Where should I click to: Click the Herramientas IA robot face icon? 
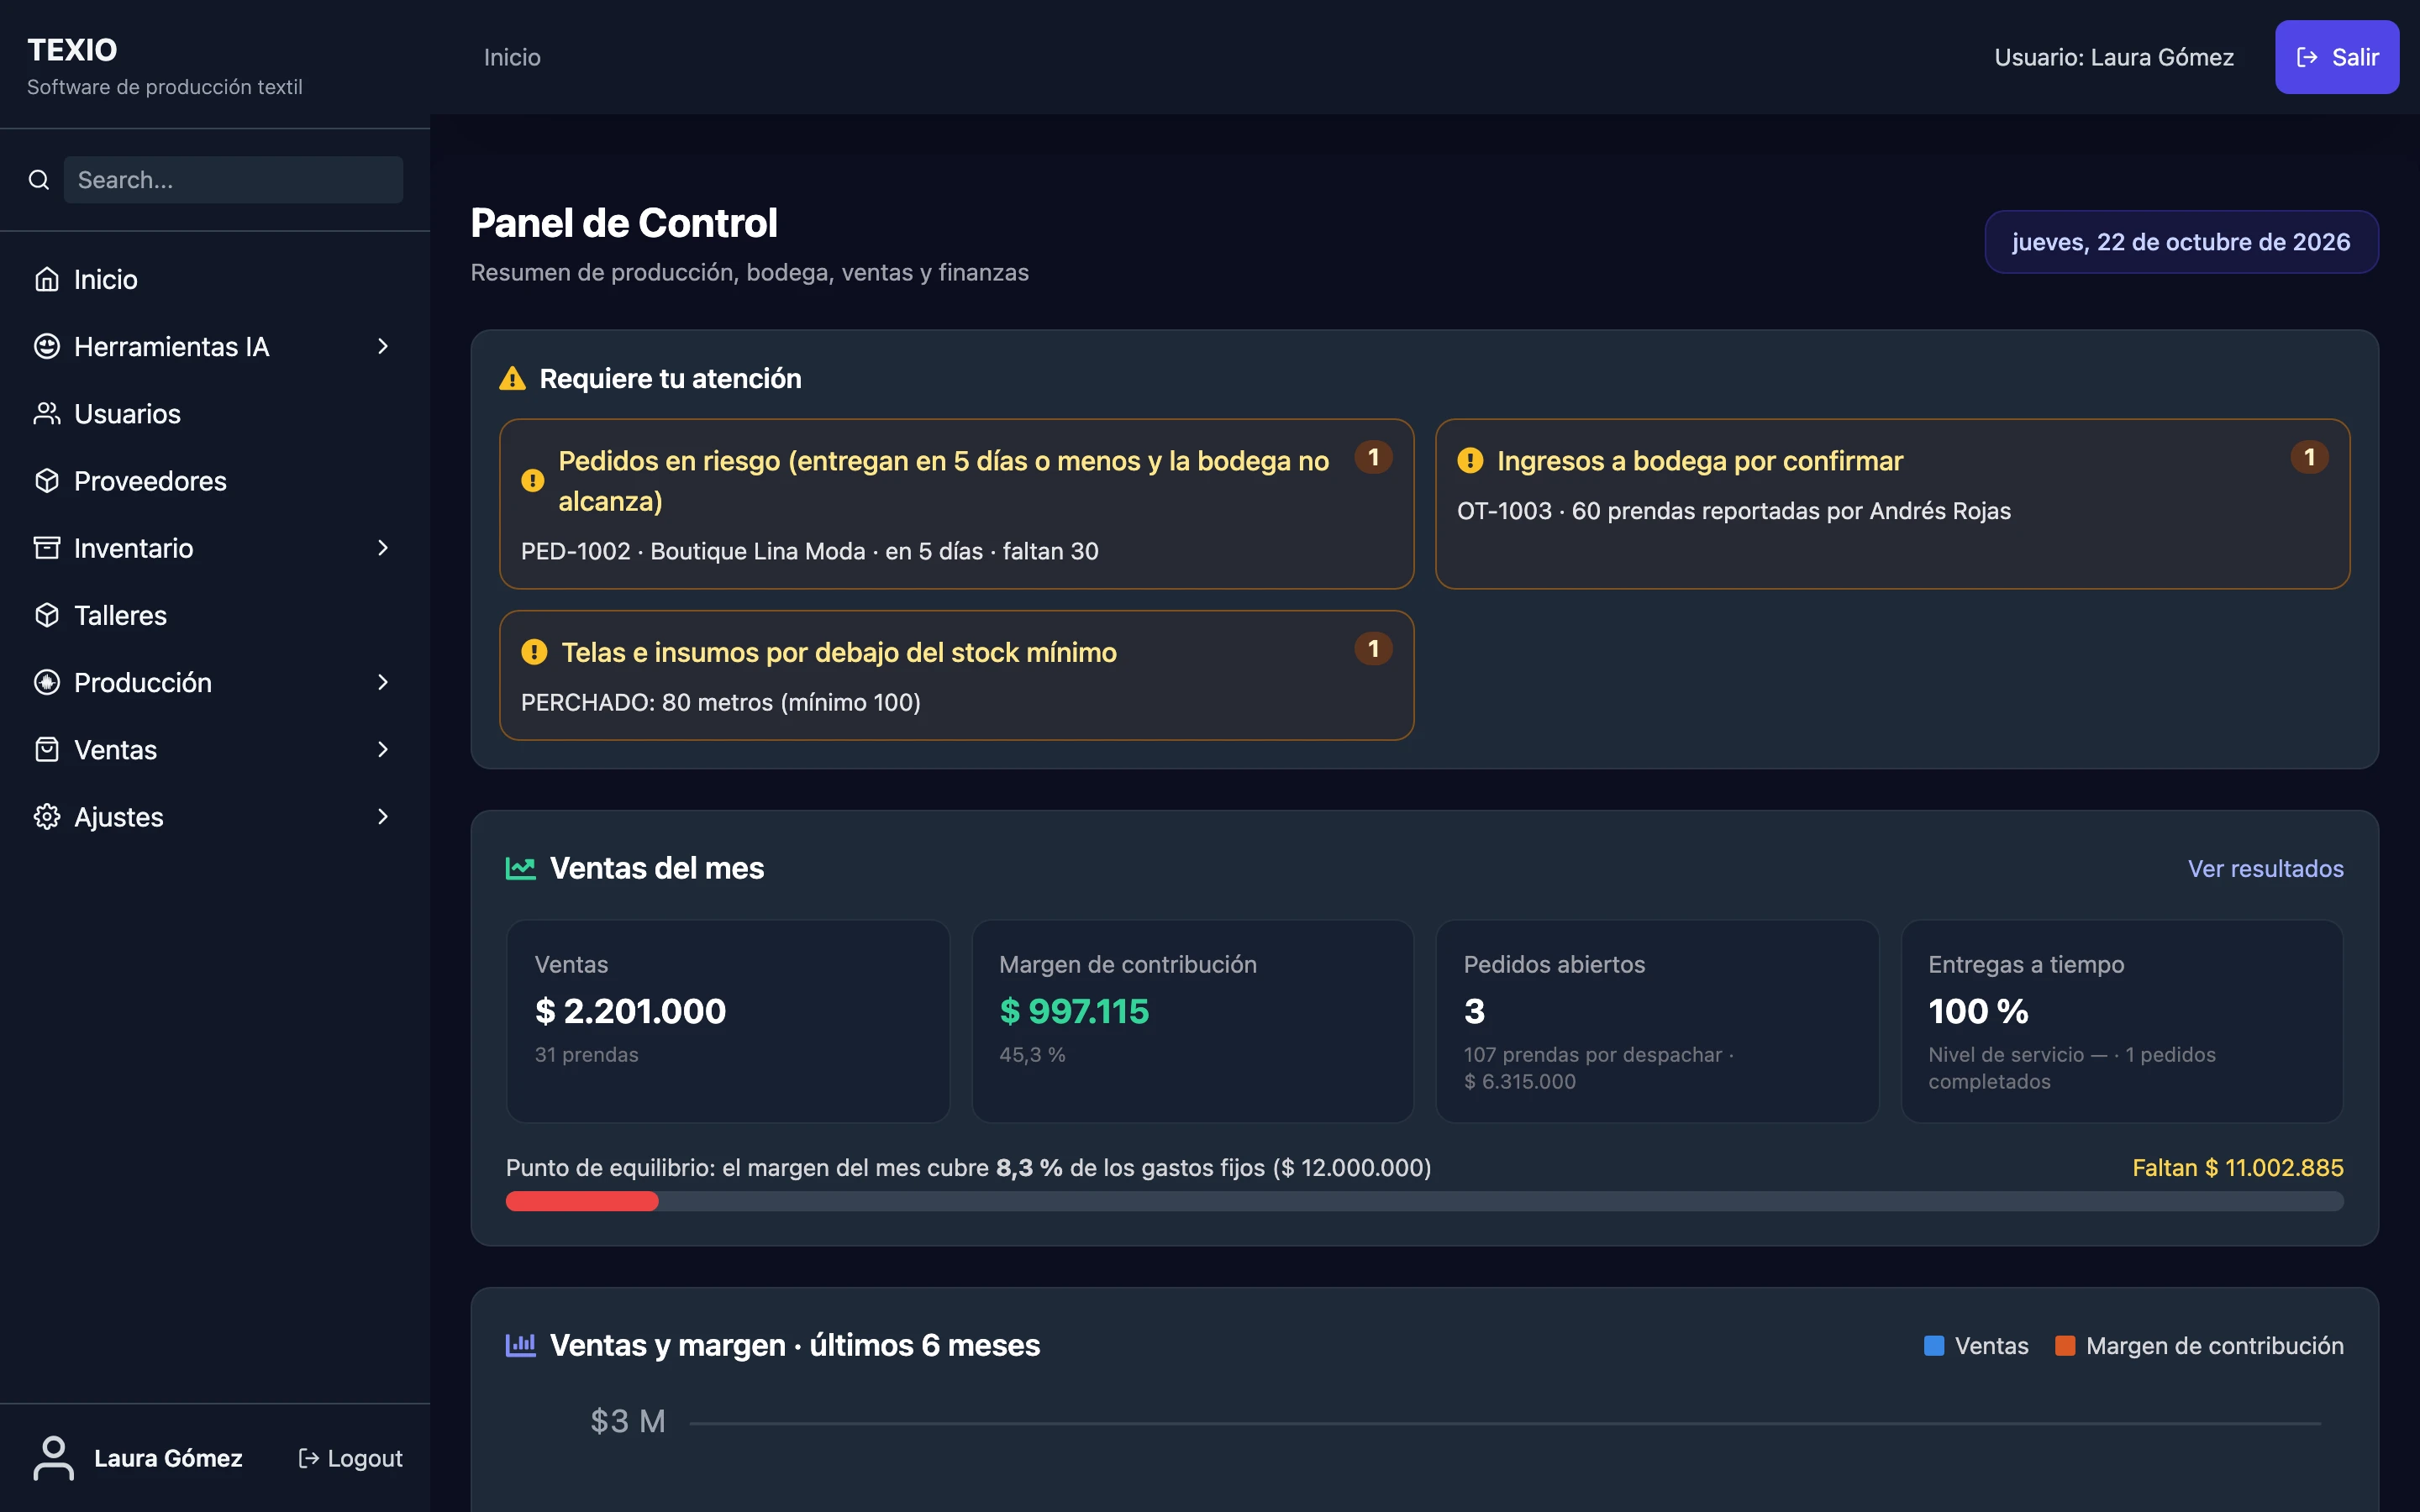47,346
